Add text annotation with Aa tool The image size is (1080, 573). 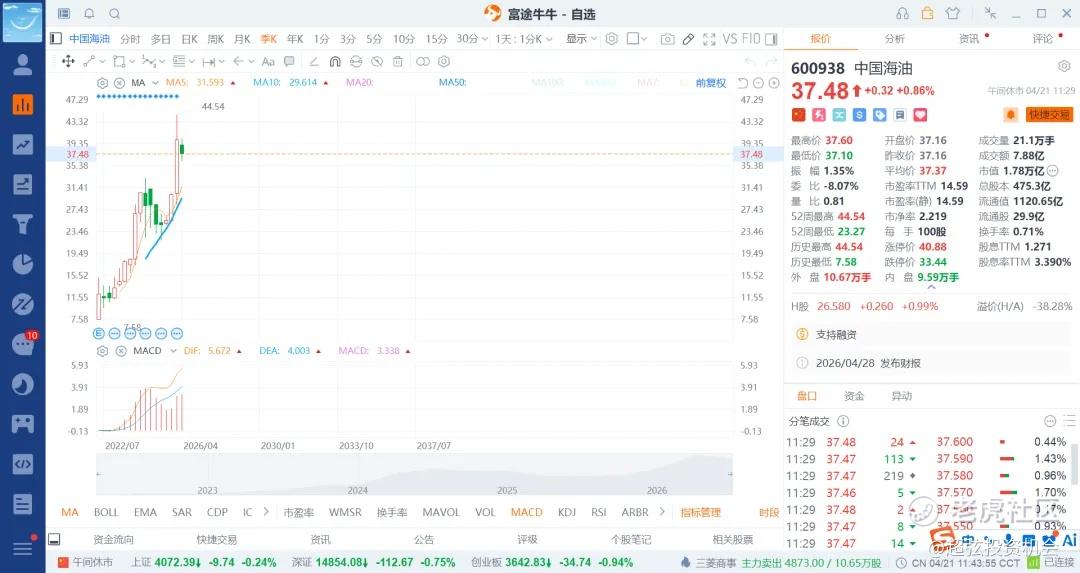(x=268, y=61)
